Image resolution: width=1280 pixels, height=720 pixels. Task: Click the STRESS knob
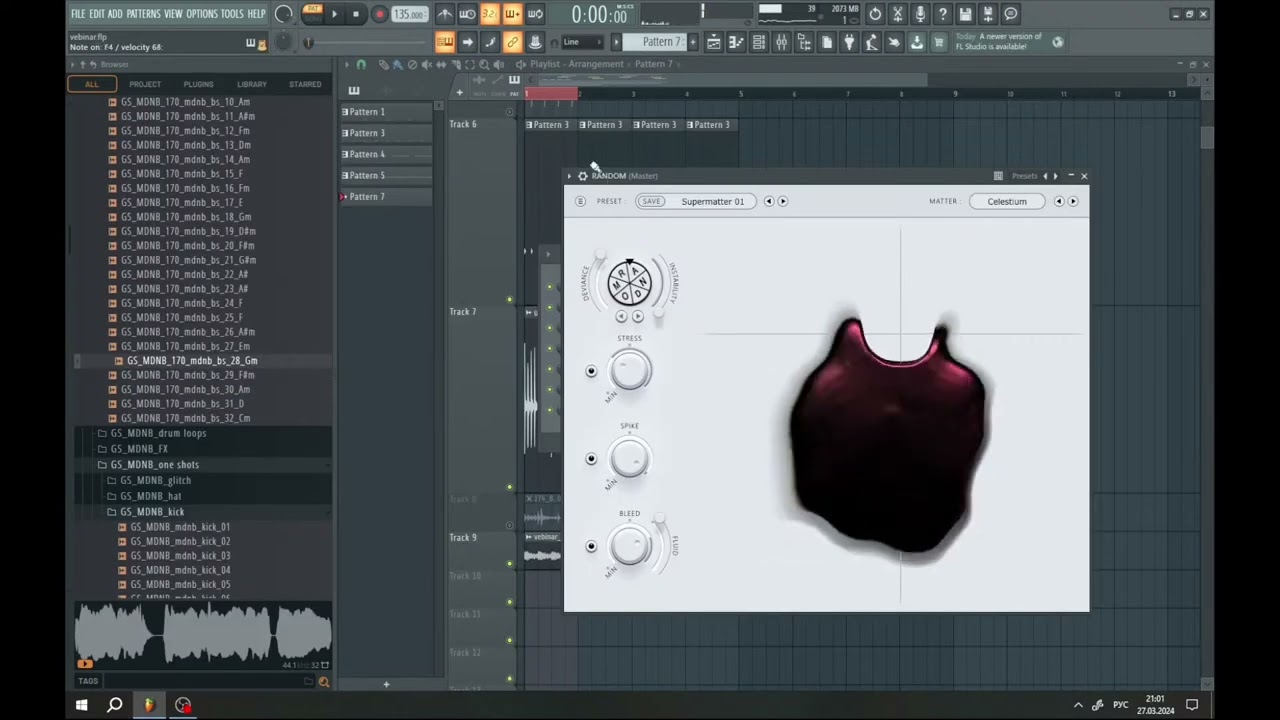click(629, 371)
